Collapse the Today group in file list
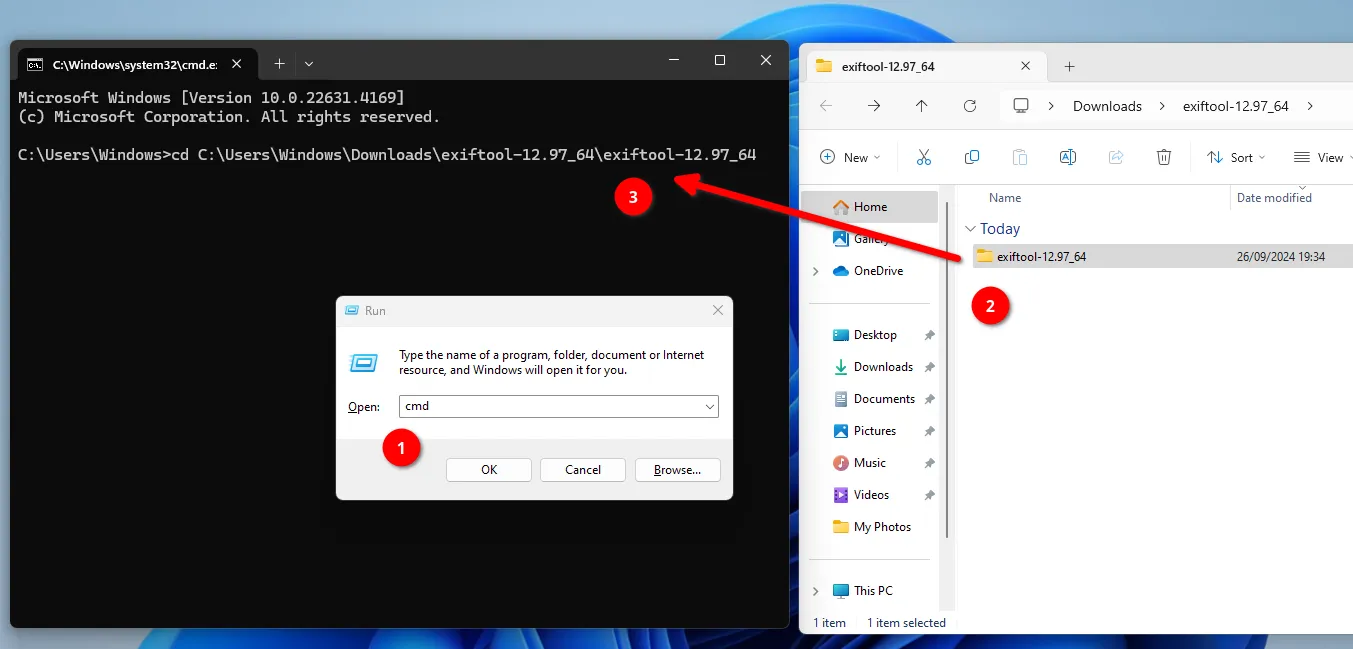 (969, 228)
